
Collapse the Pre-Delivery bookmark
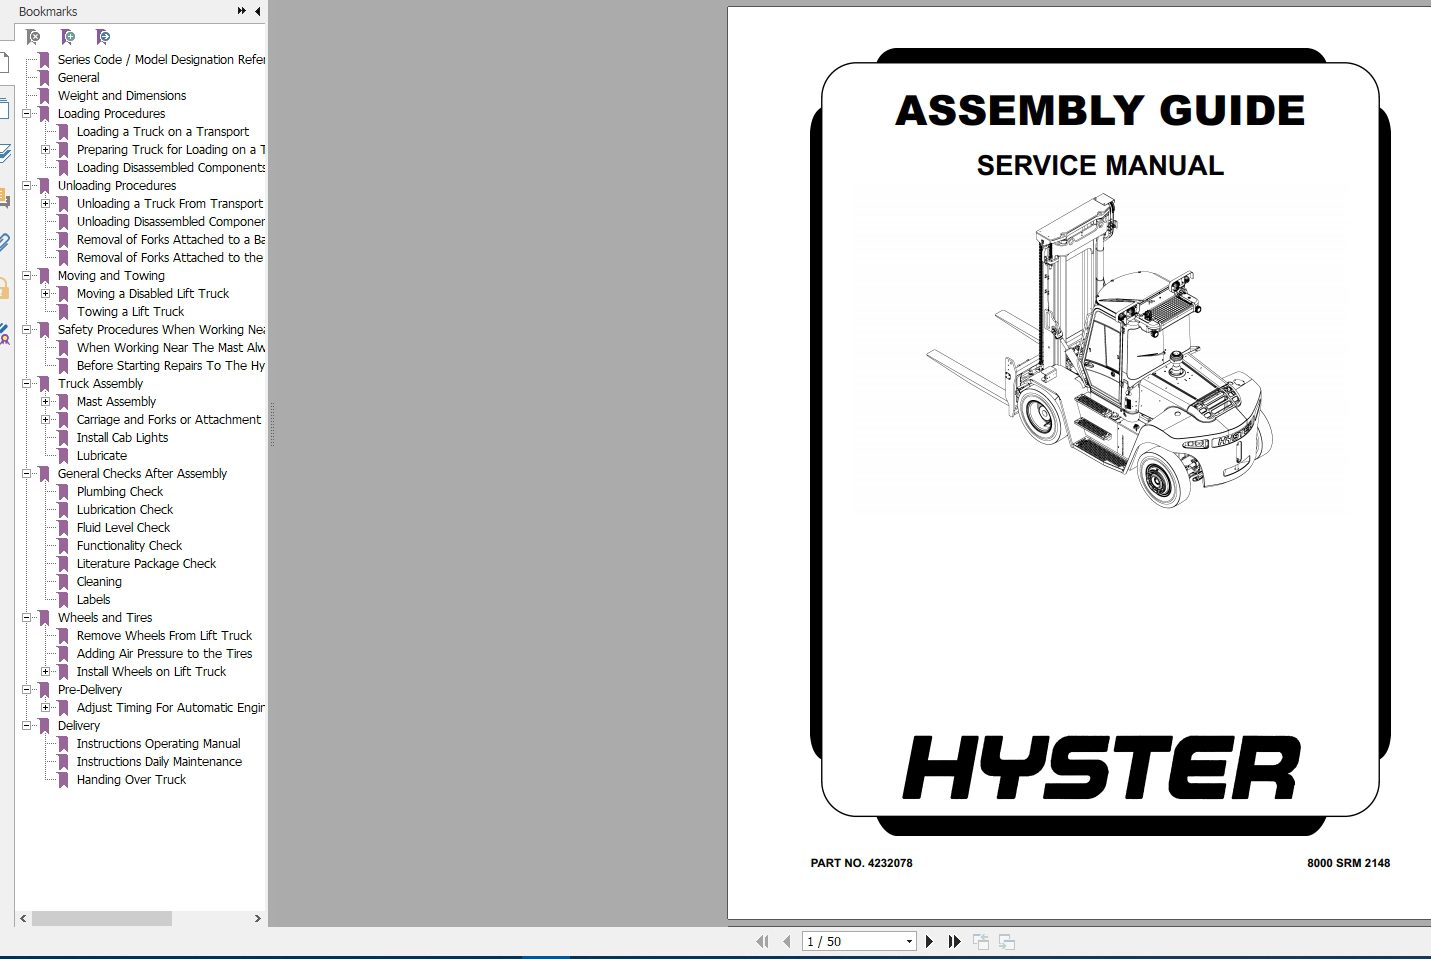27,690
